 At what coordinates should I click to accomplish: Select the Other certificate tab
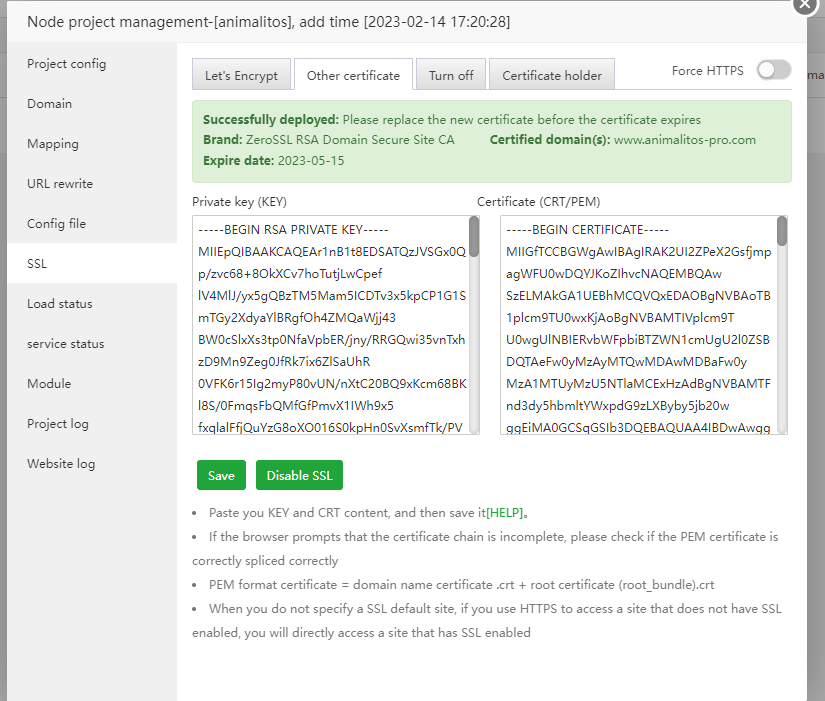click(353, 76)
